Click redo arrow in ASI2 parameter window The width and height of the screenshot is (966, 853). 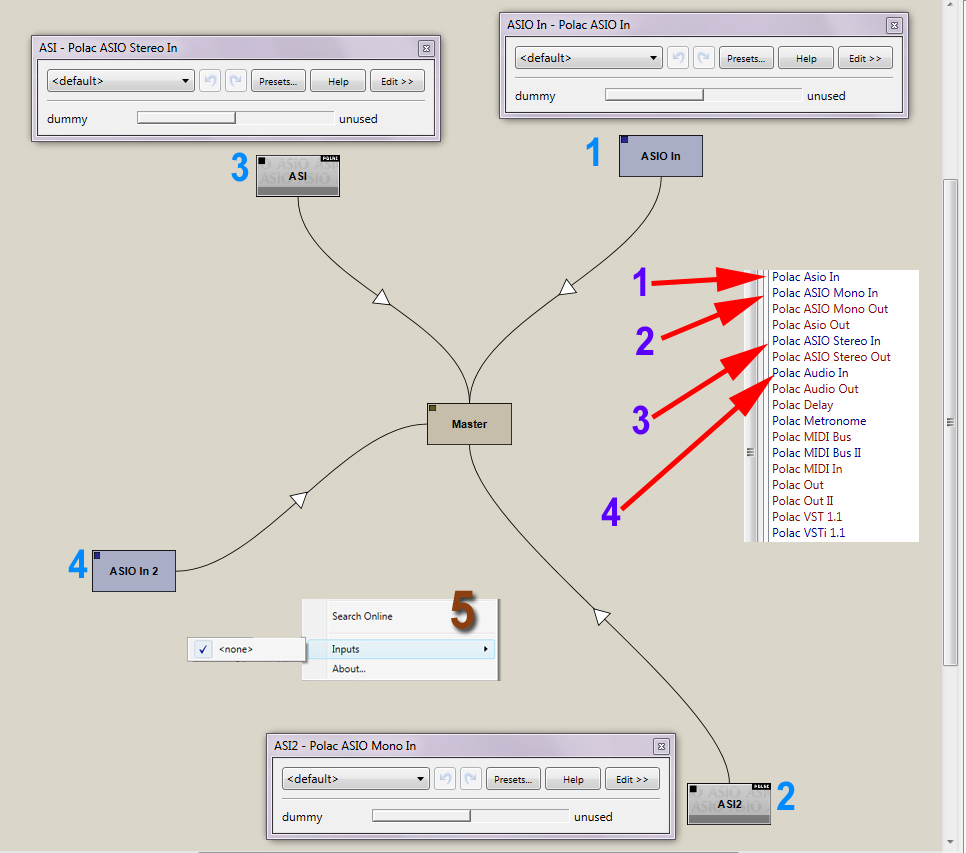(x=471, y=779)
